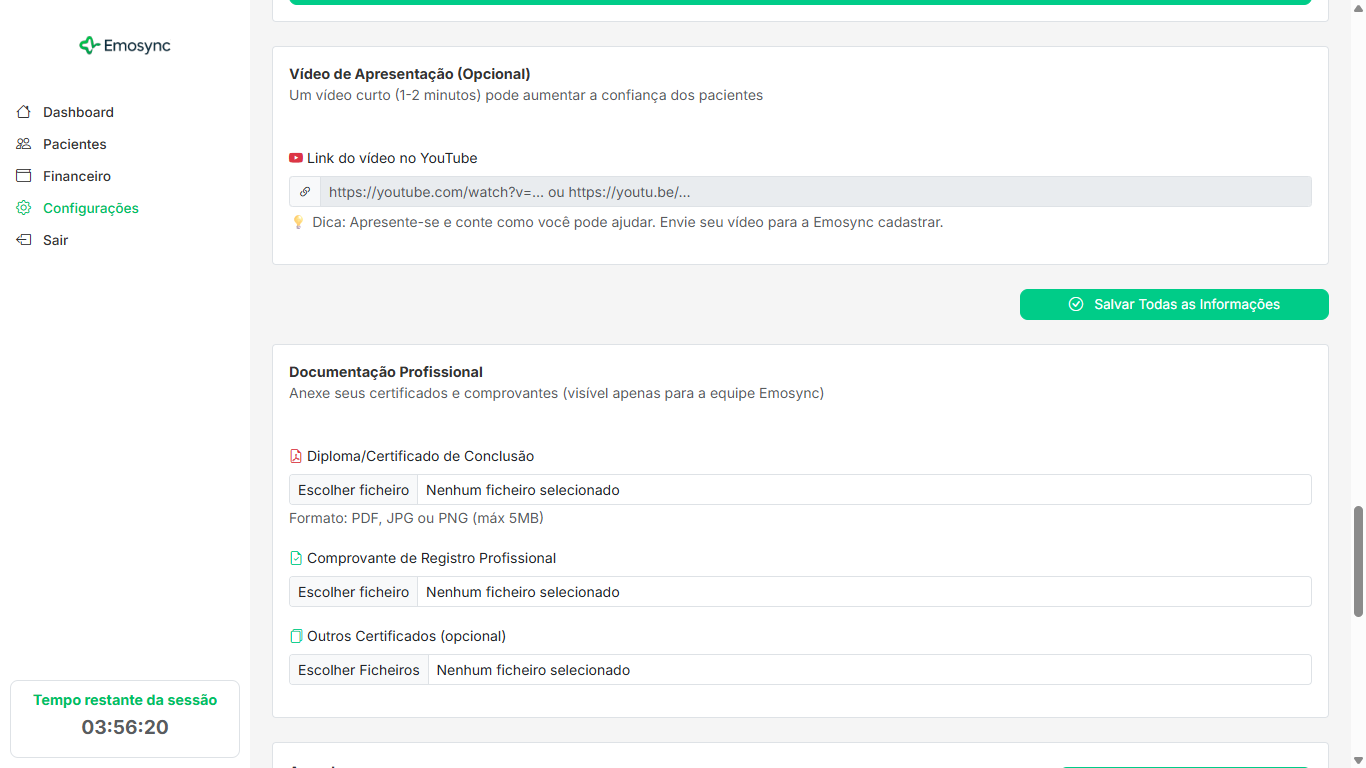Viewport: 1366px width, 768px height.
Task: Click the green document icon for Comprovante de Registro
Action: [295, 557]
